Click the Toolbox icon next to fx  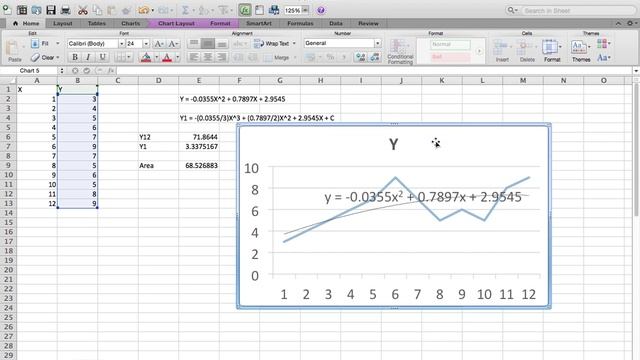point(259,10)
